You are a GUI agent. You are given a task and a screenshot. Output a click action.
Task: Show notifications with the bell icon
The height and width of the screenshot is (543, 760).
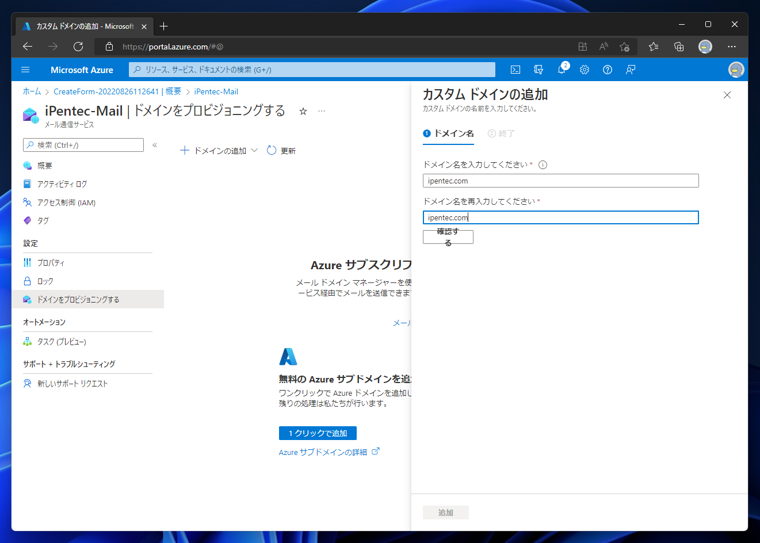(x=562, y=69)
